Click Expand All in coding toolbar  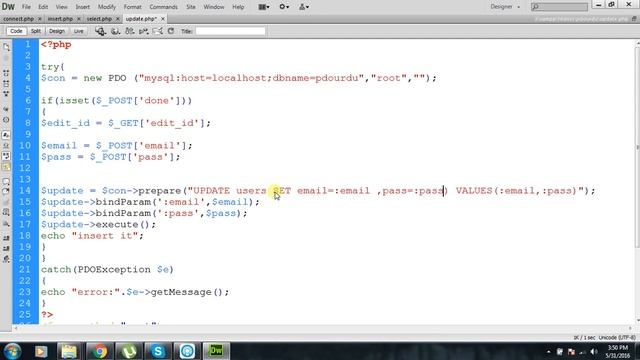click(6, 94)
